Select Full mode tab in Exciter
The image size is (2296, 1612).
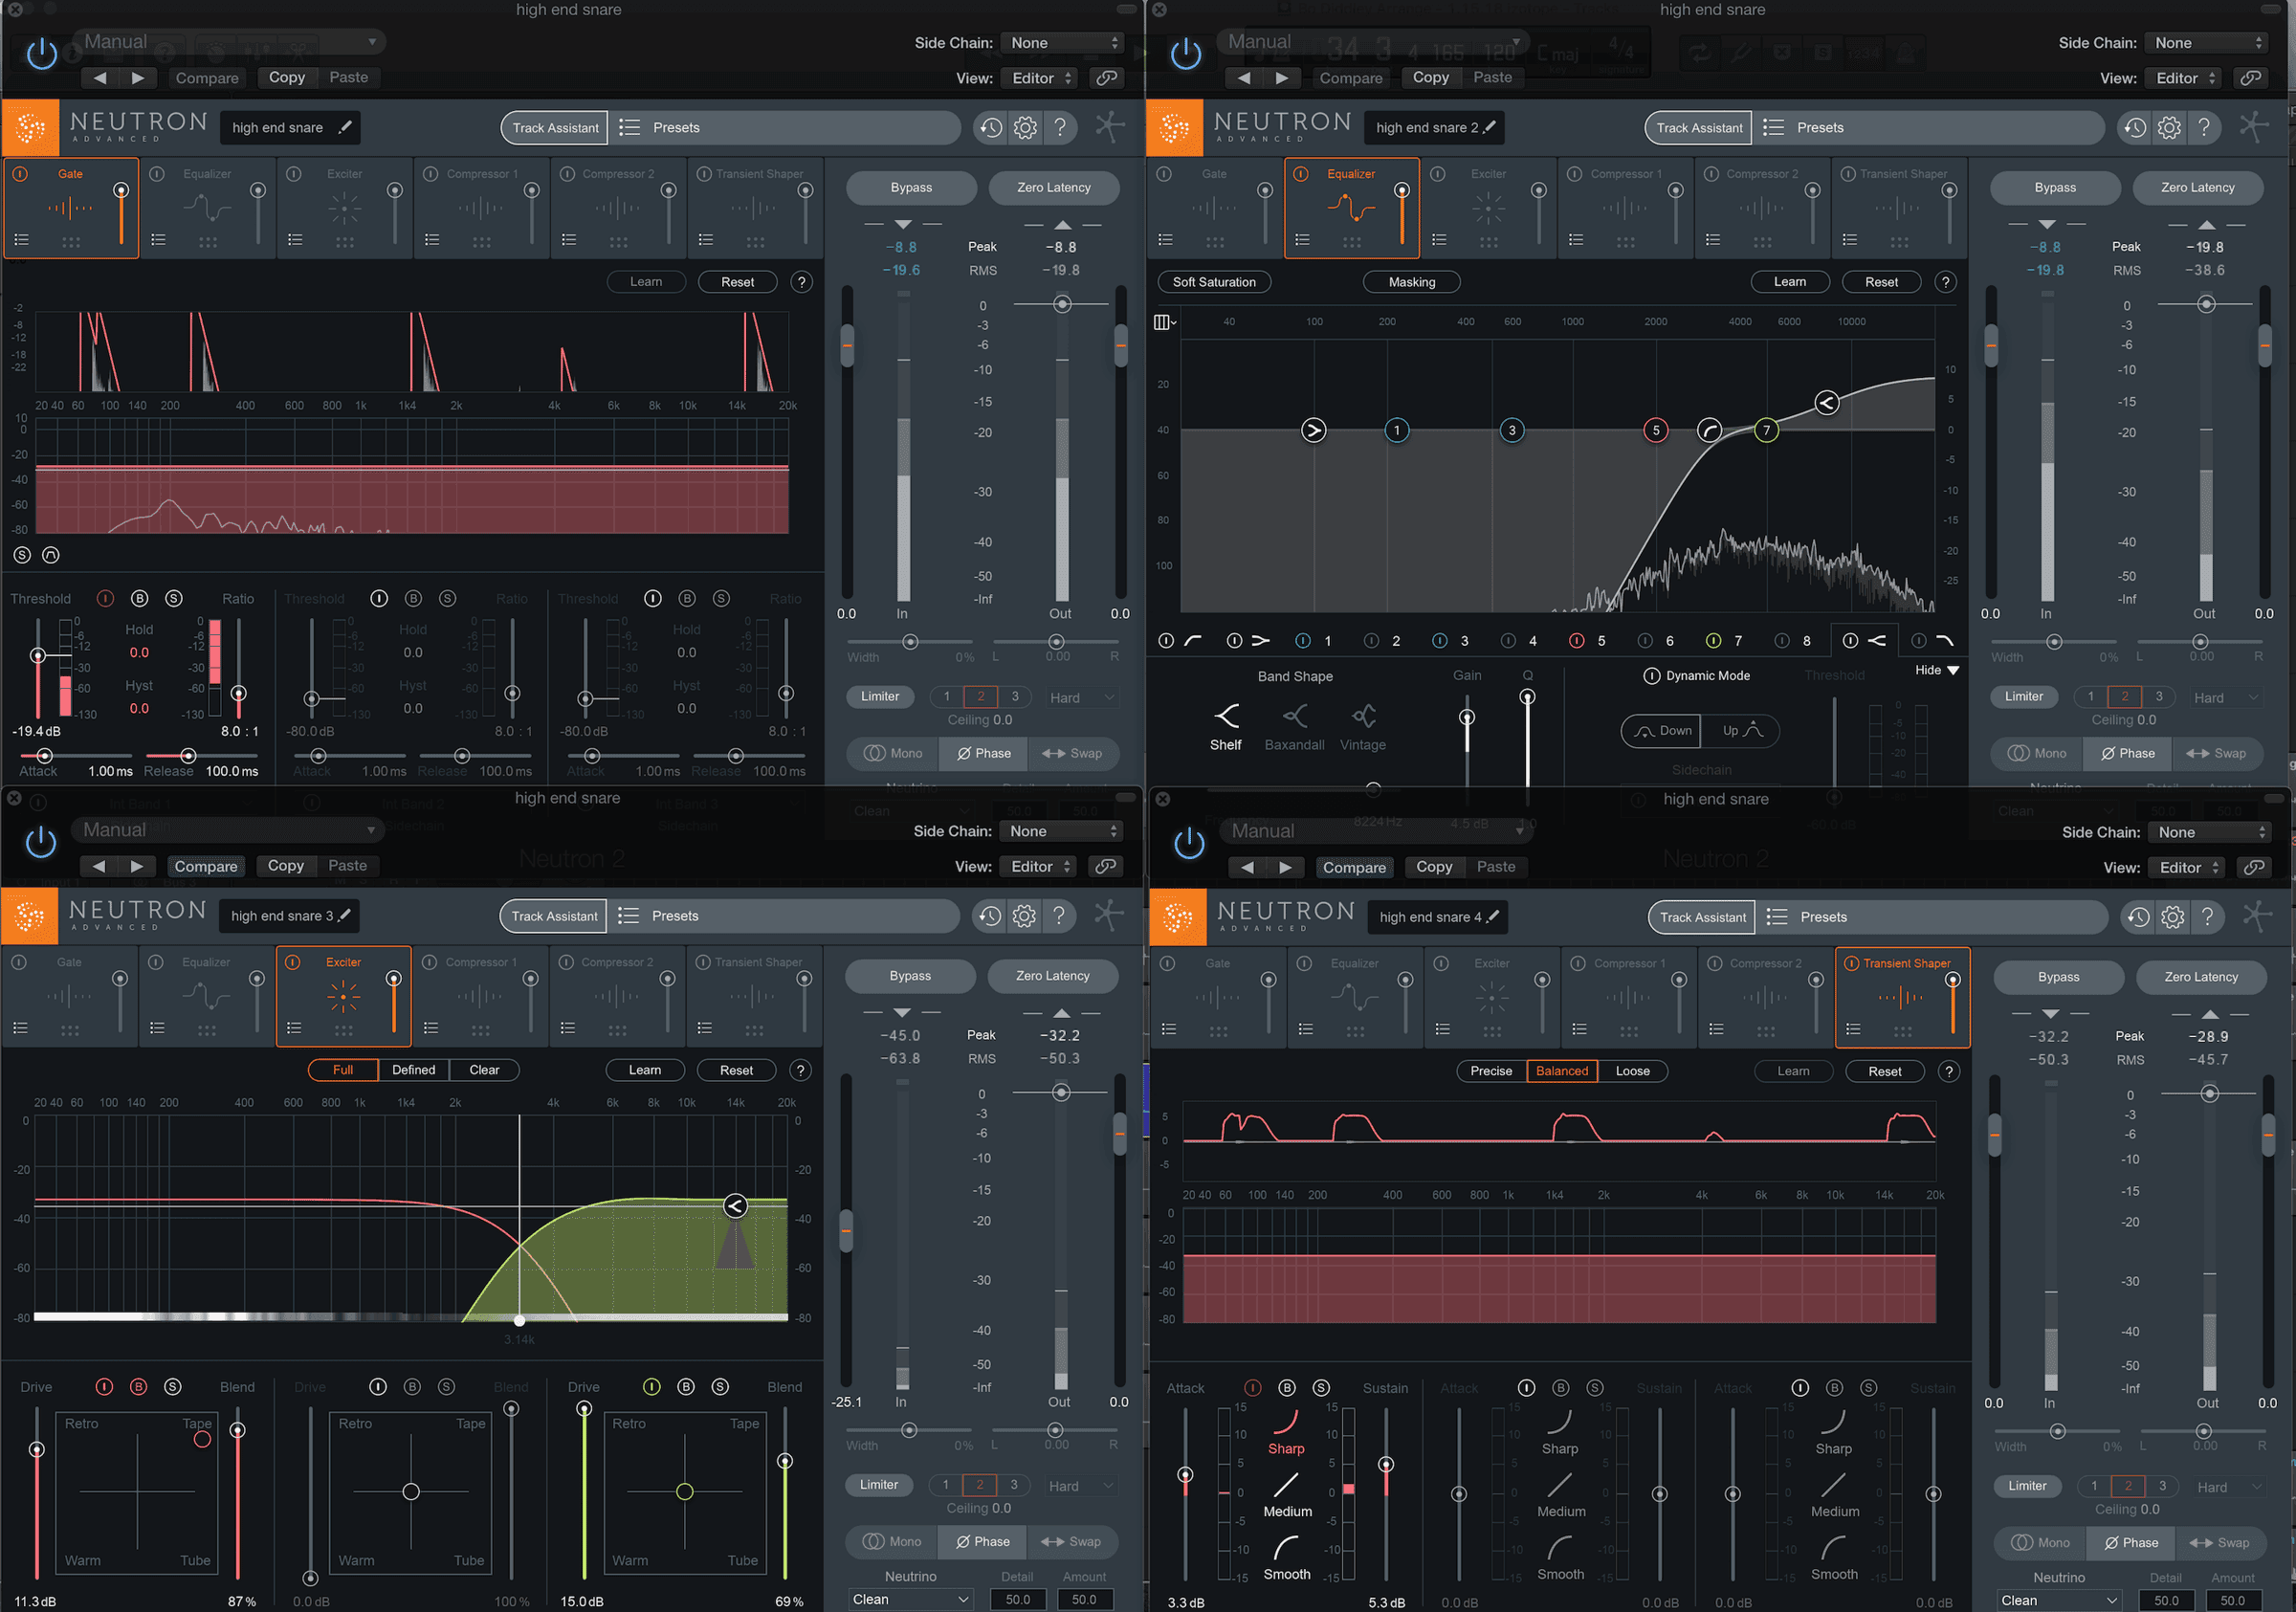tap(343, 1070)
